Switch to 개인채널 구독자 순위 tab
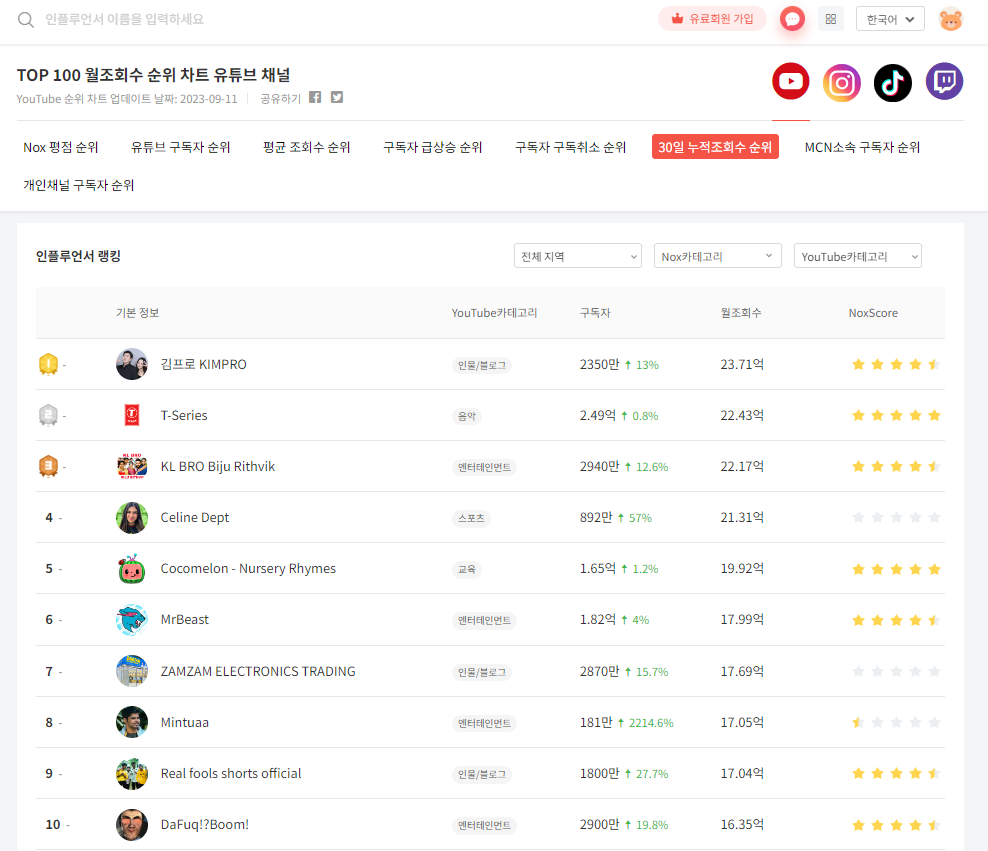Screen dimensions: 988x851 (79, 185)
